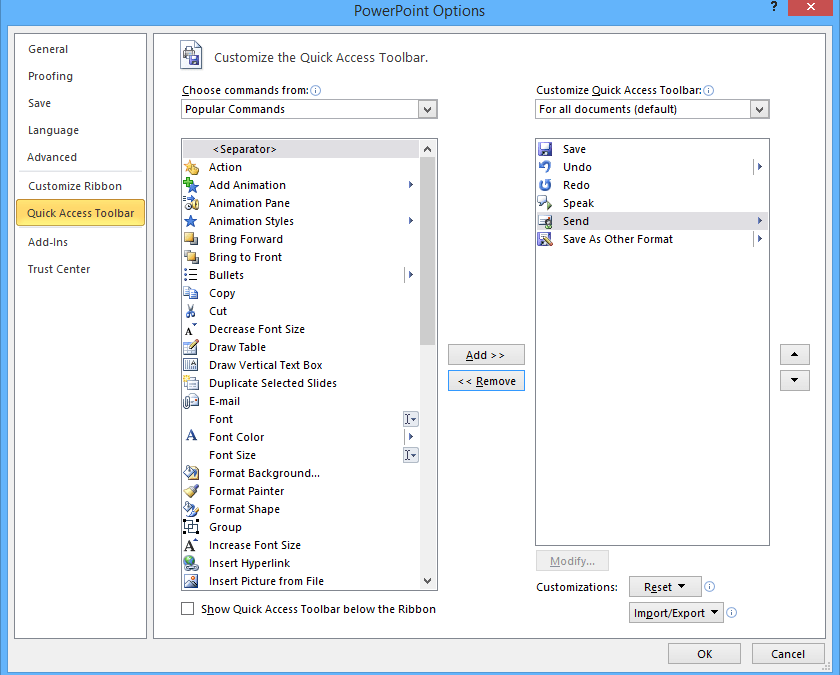Select the Cut scissors icon
This screenshot has width=840, height=675.
[191, 311]
